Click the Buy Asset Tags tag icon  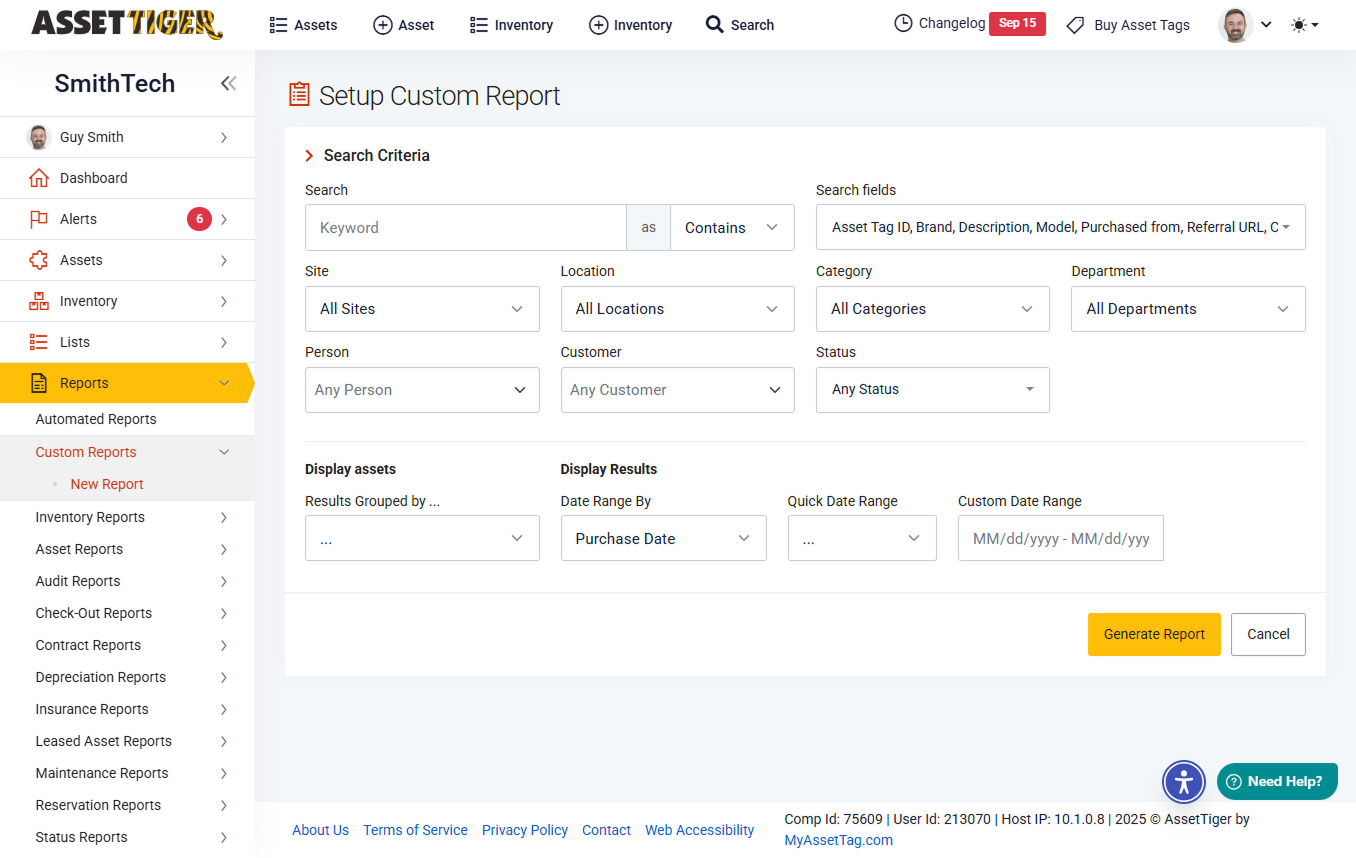1075,24
